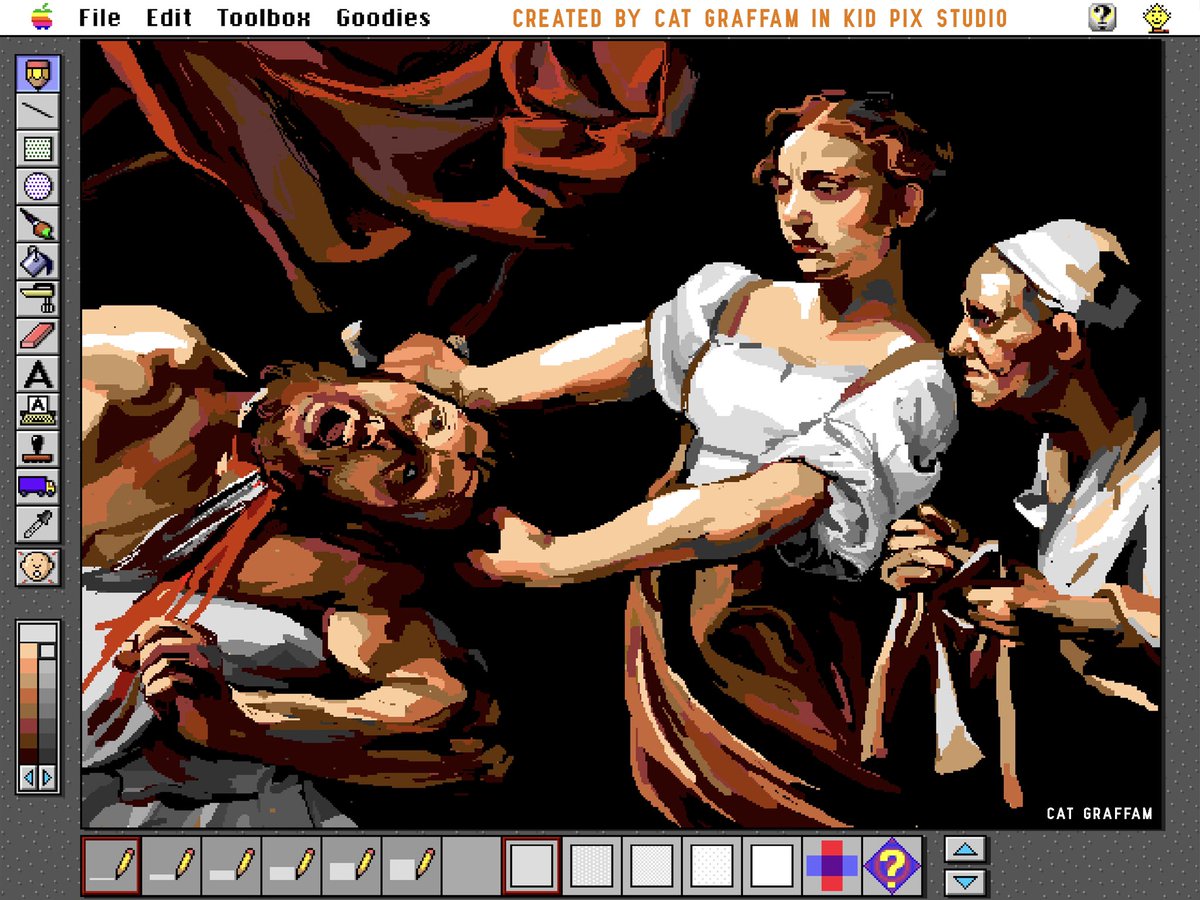Select the Moving Van truck tool
This screenshot has width=1200, height=900.
tap(38, 486)
